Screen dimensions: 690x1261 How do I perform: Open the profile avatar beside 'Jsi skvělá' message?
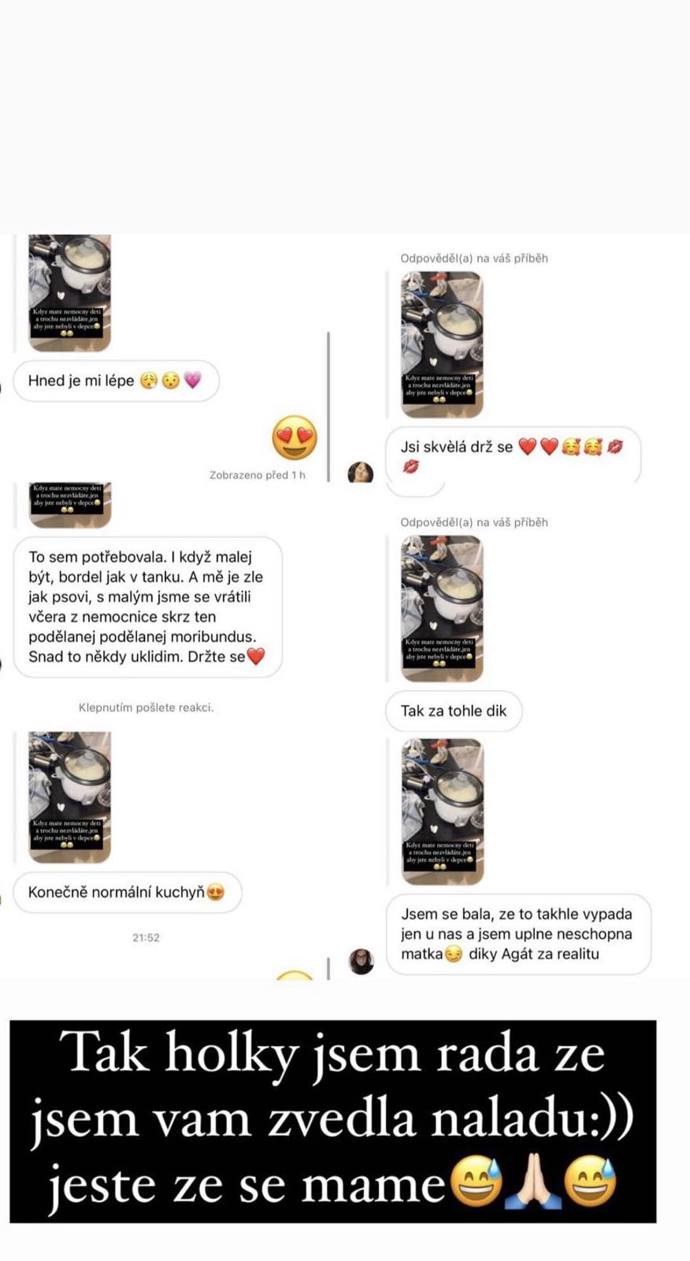pos(361,473)
